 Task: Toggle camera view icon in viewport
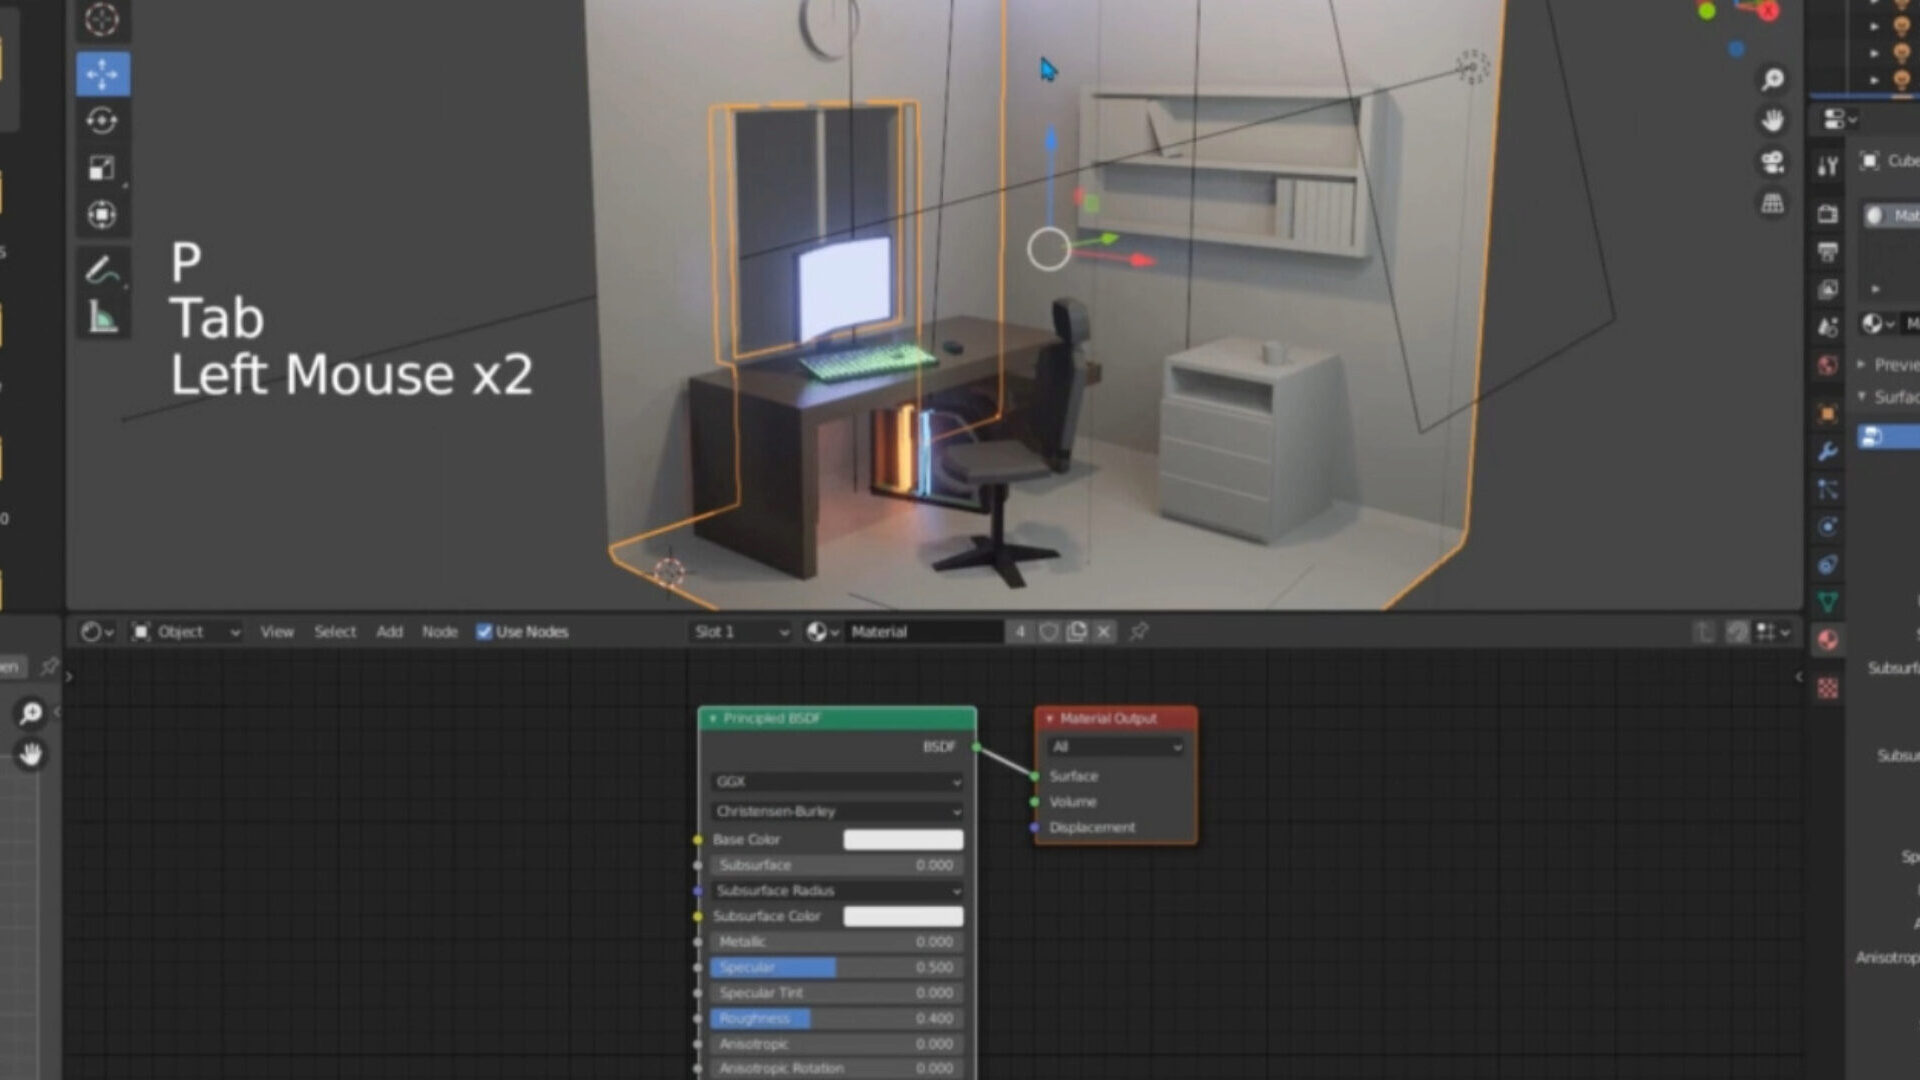(1772, 162)
